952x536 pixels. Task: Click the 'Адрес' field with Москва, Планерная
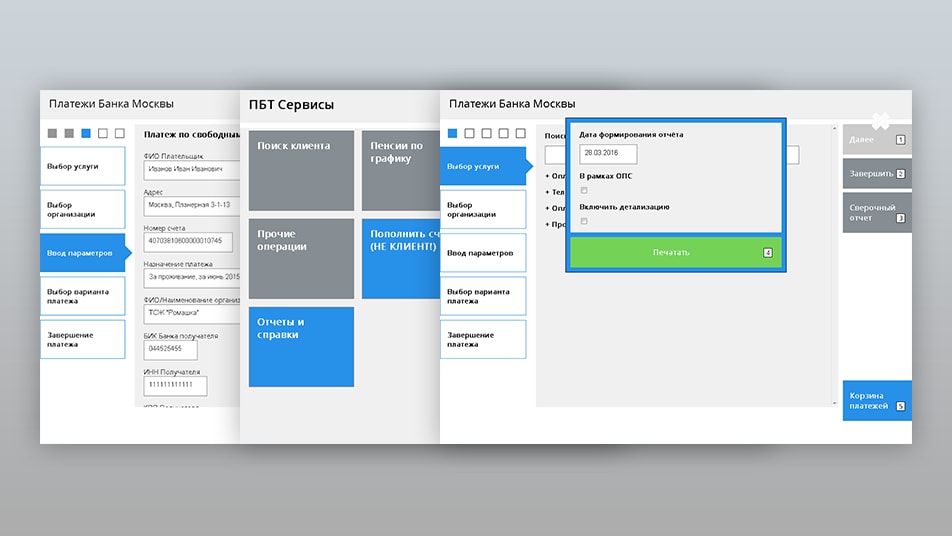192,206
